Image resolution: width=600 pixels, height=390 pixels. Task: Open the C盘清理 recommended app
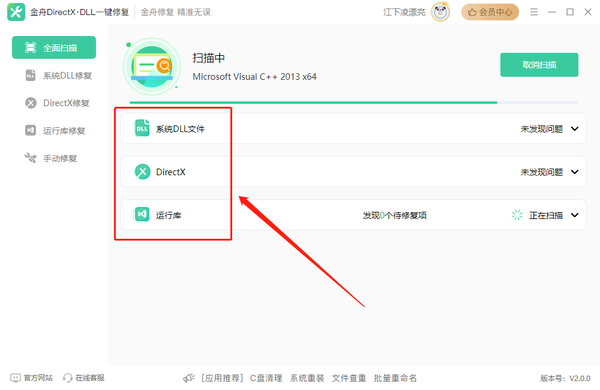[266, 378]
